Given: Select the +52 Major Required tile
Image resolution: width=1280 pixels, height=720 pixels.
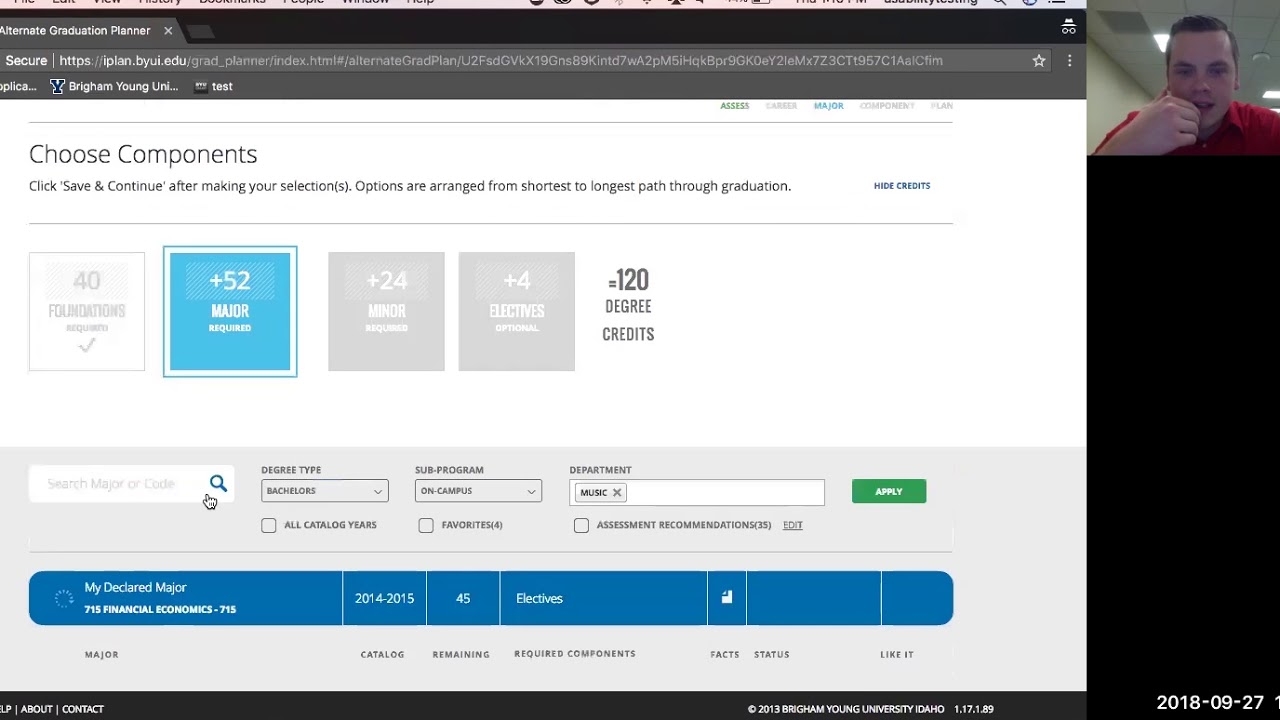Looking at the screenshot, I should tap(230, 310).
